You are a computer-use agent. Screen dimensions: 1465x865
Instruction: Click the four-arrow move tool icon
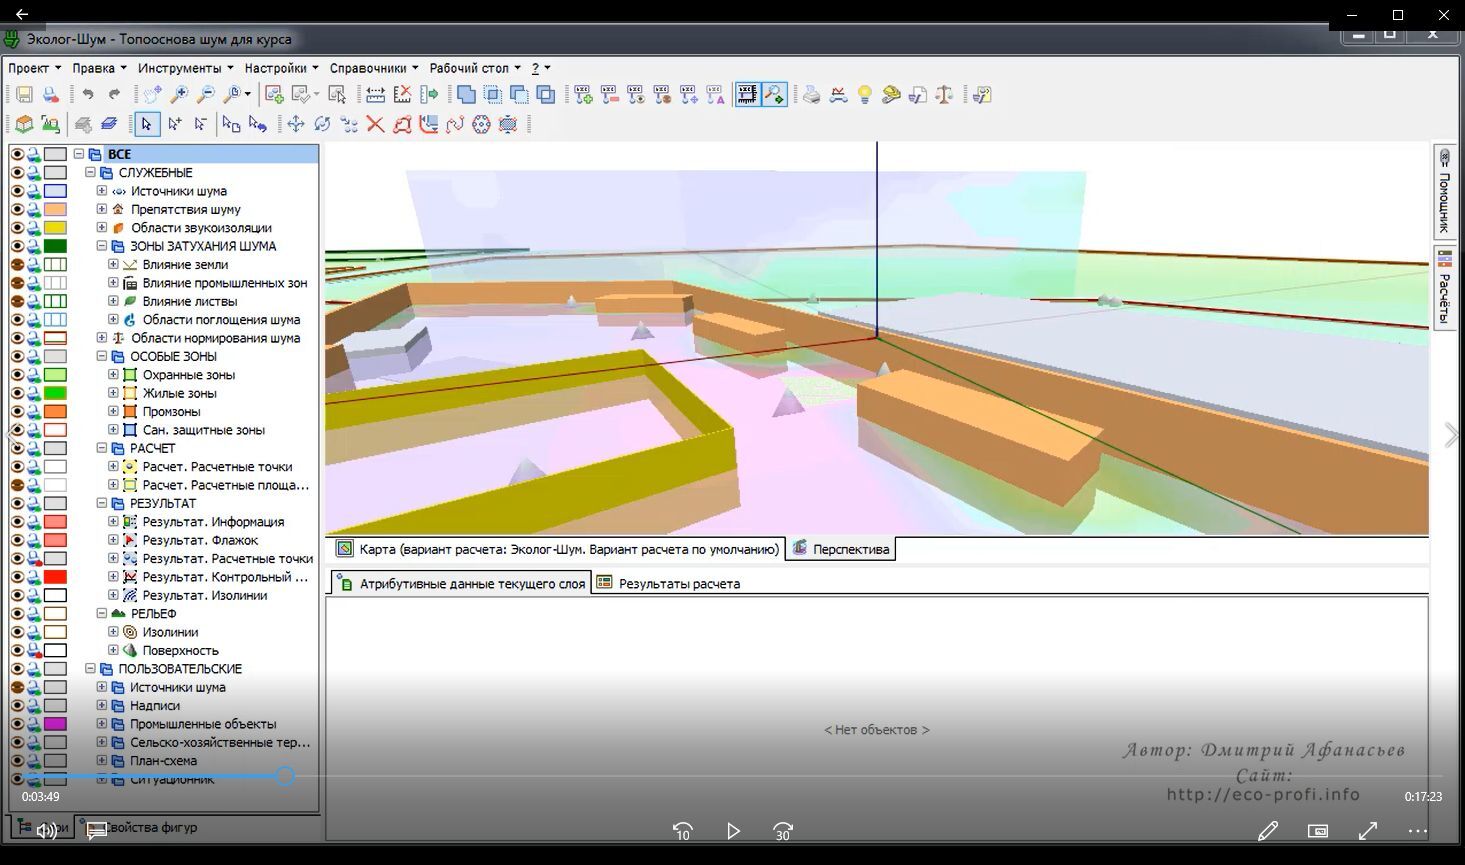click(295, 124)
